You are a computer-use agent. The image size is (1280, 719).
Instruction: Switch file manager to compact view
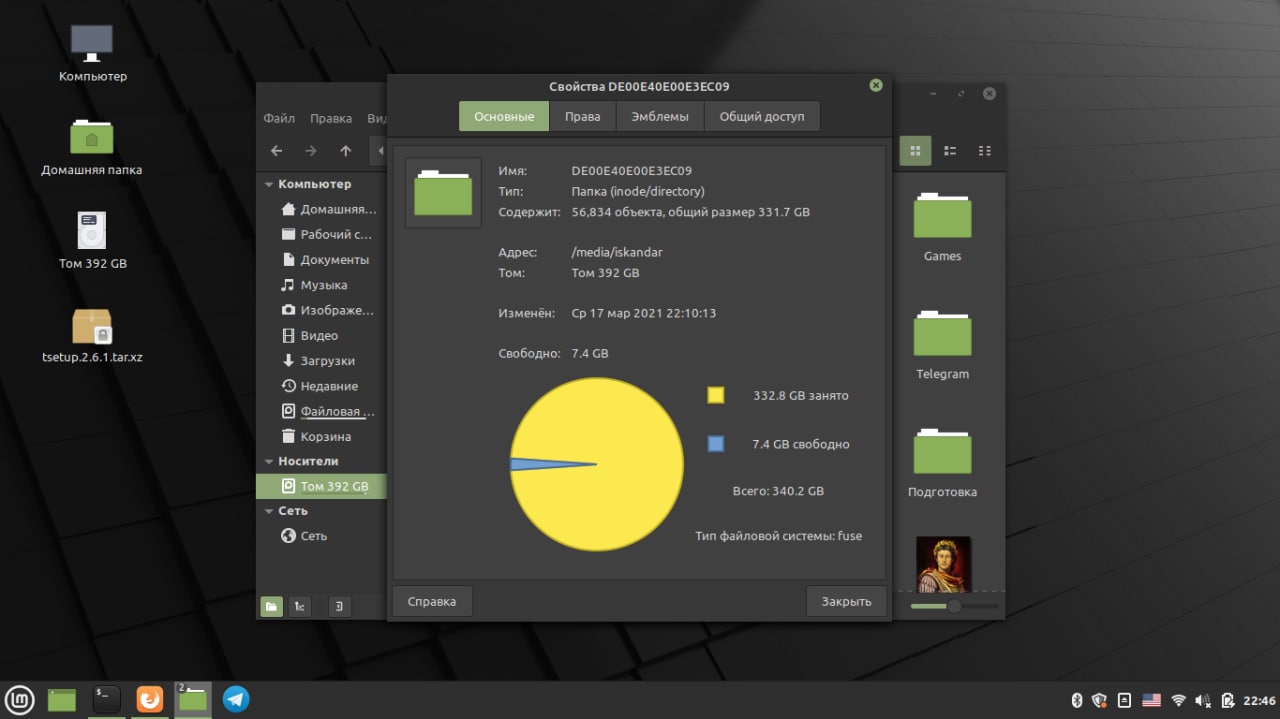tap(985, 151)
